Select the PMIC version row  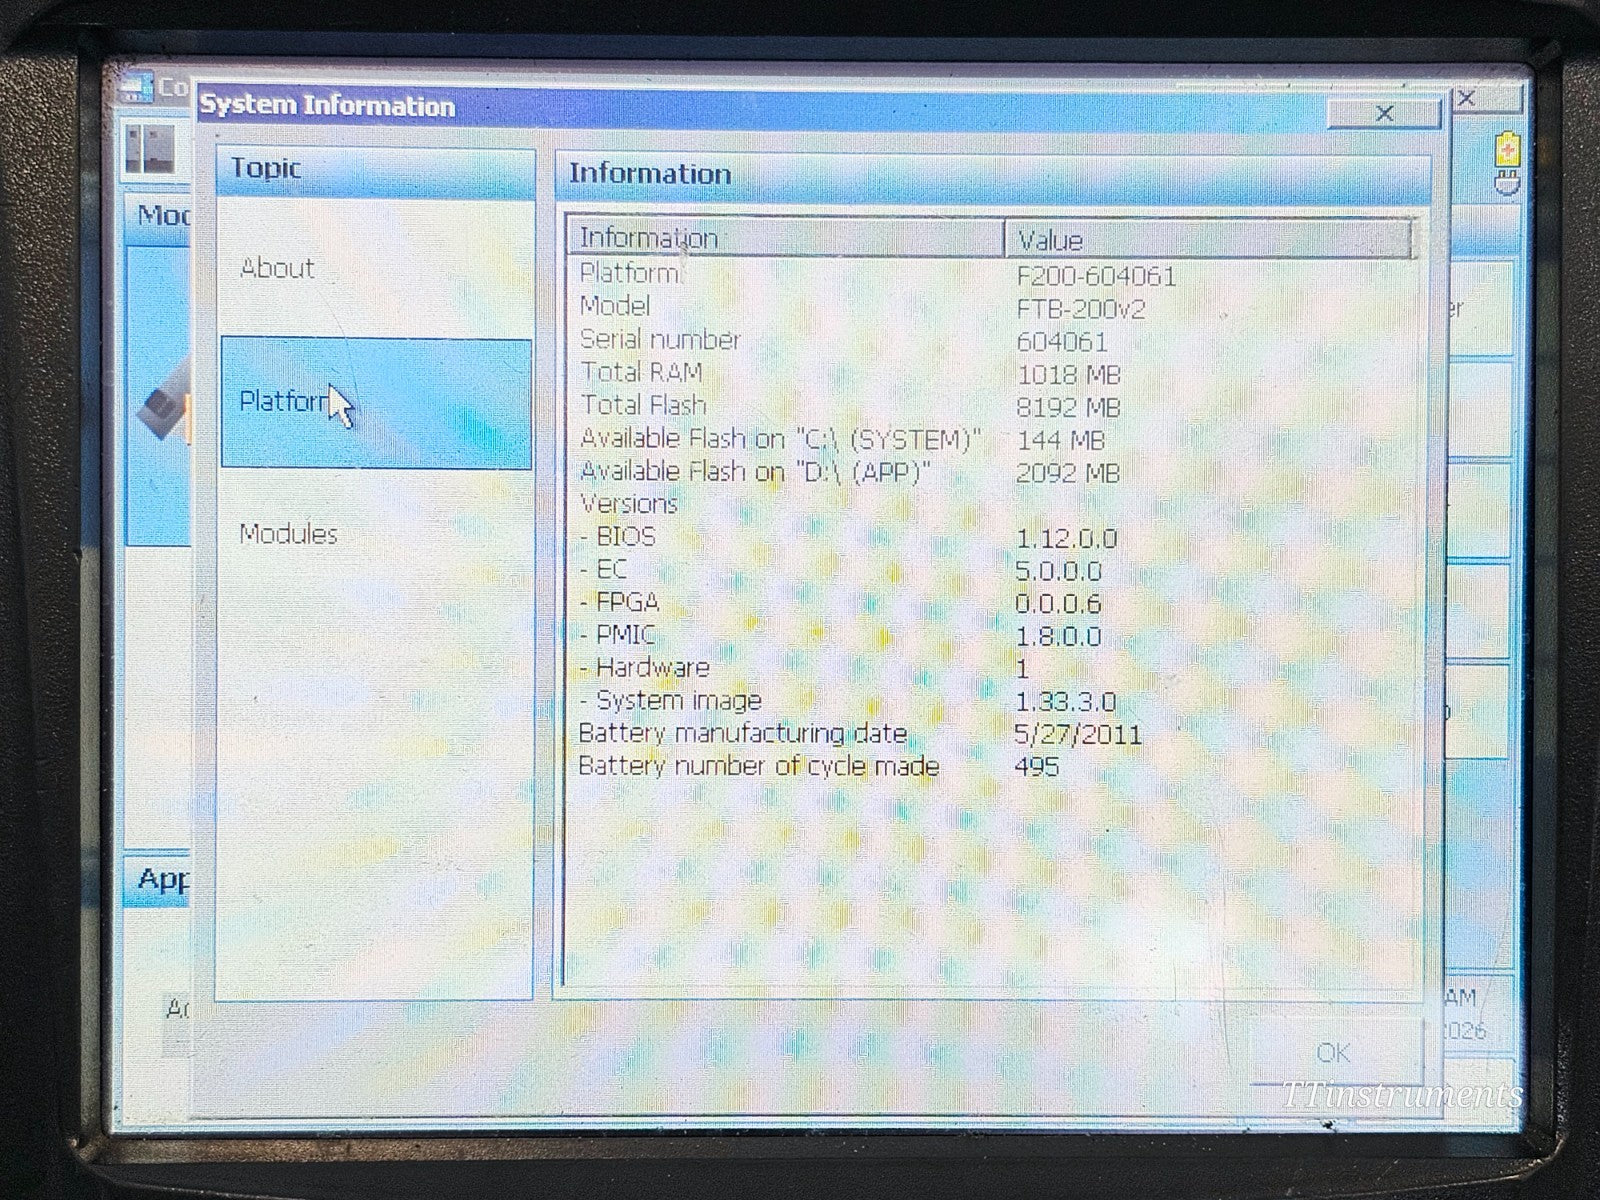(992, 635)
